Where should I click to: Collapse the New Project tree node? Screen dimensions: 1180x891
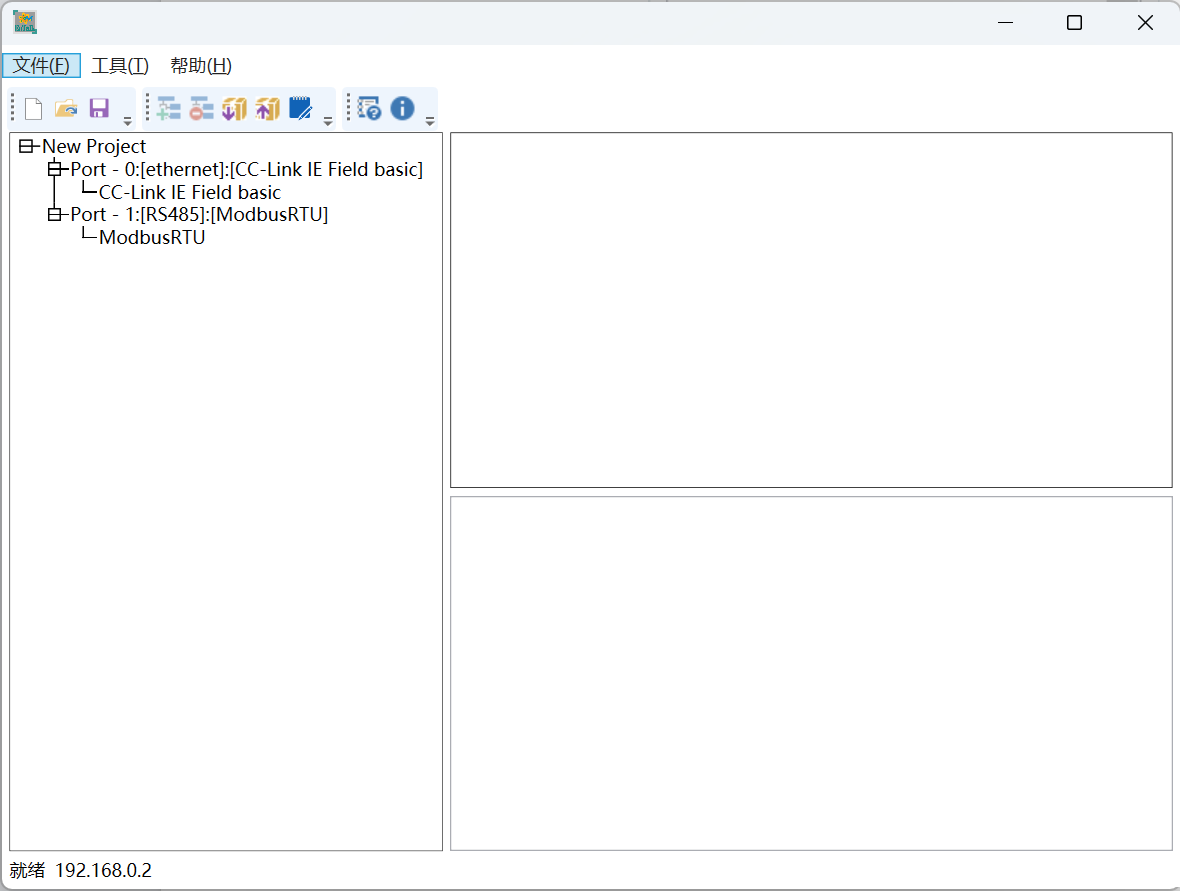tap(27, 146)
